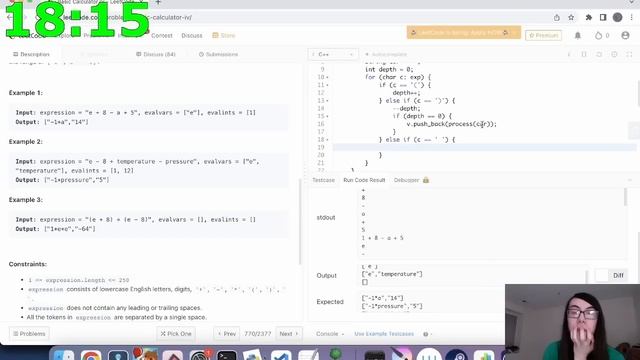
Task: Select the Run Code Result tab
Action: (x=364, y=180)
